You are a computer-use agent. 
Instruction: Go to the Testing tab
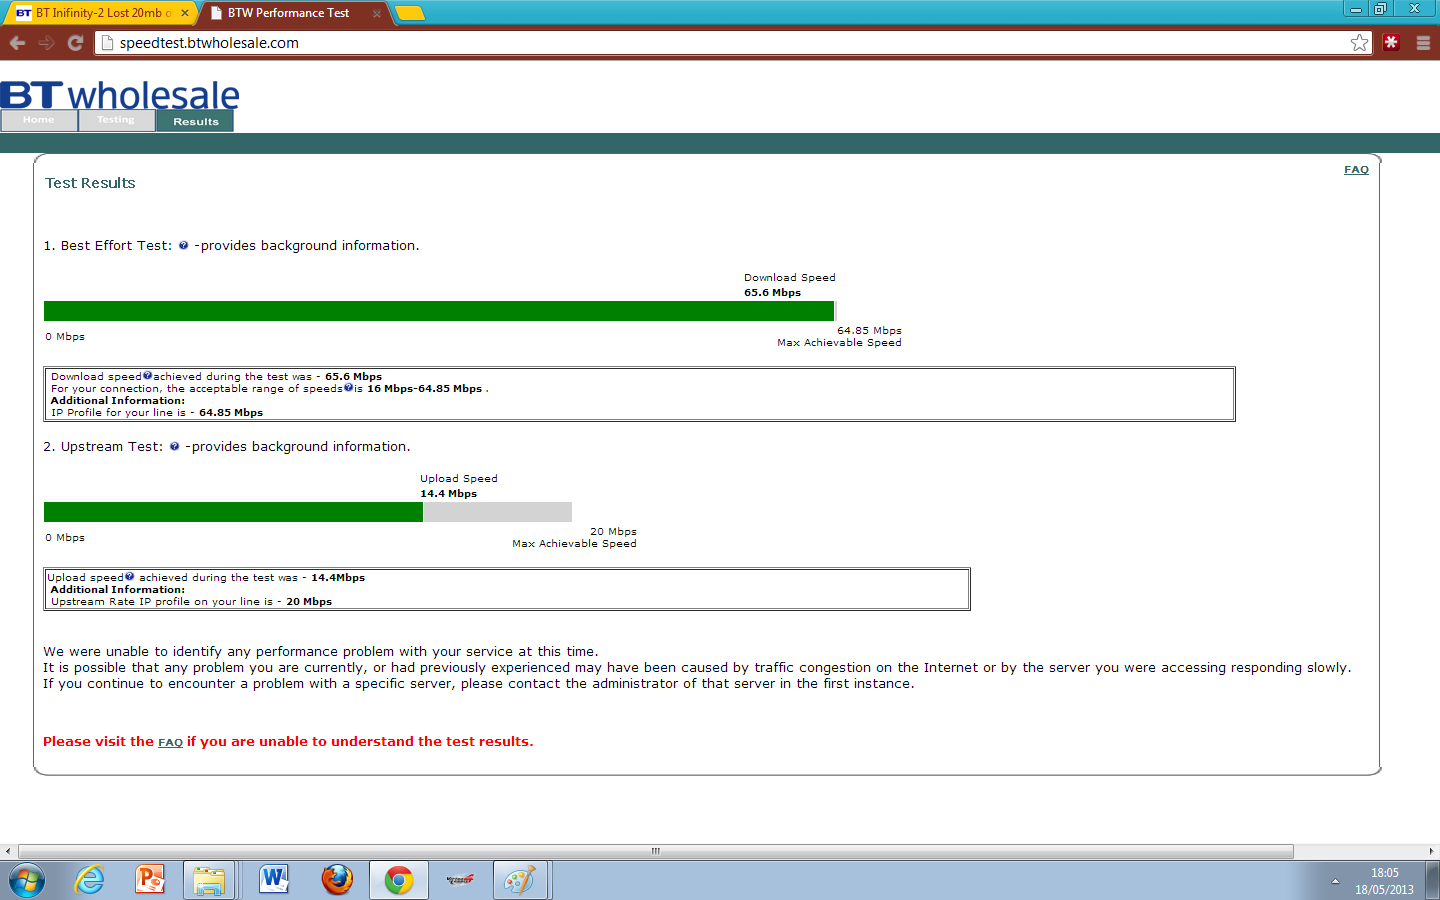point(116,120)
